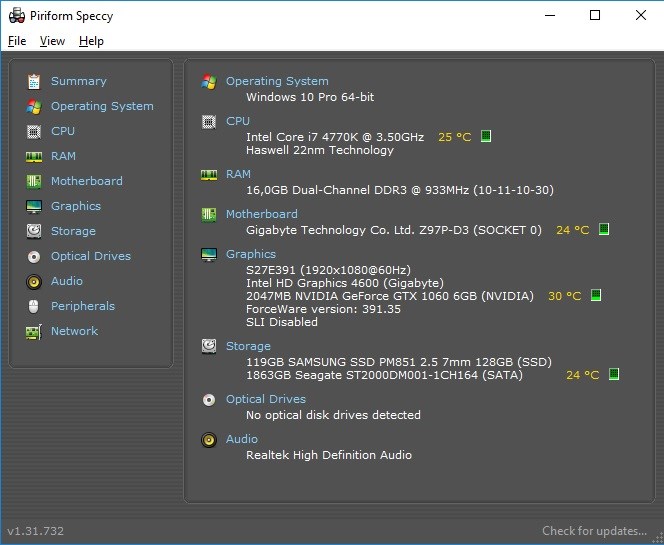The height and width of the screenshot is (545, 664).
Task: Click the Audio speaker icon in sidebar
Action: coord(34,281)
